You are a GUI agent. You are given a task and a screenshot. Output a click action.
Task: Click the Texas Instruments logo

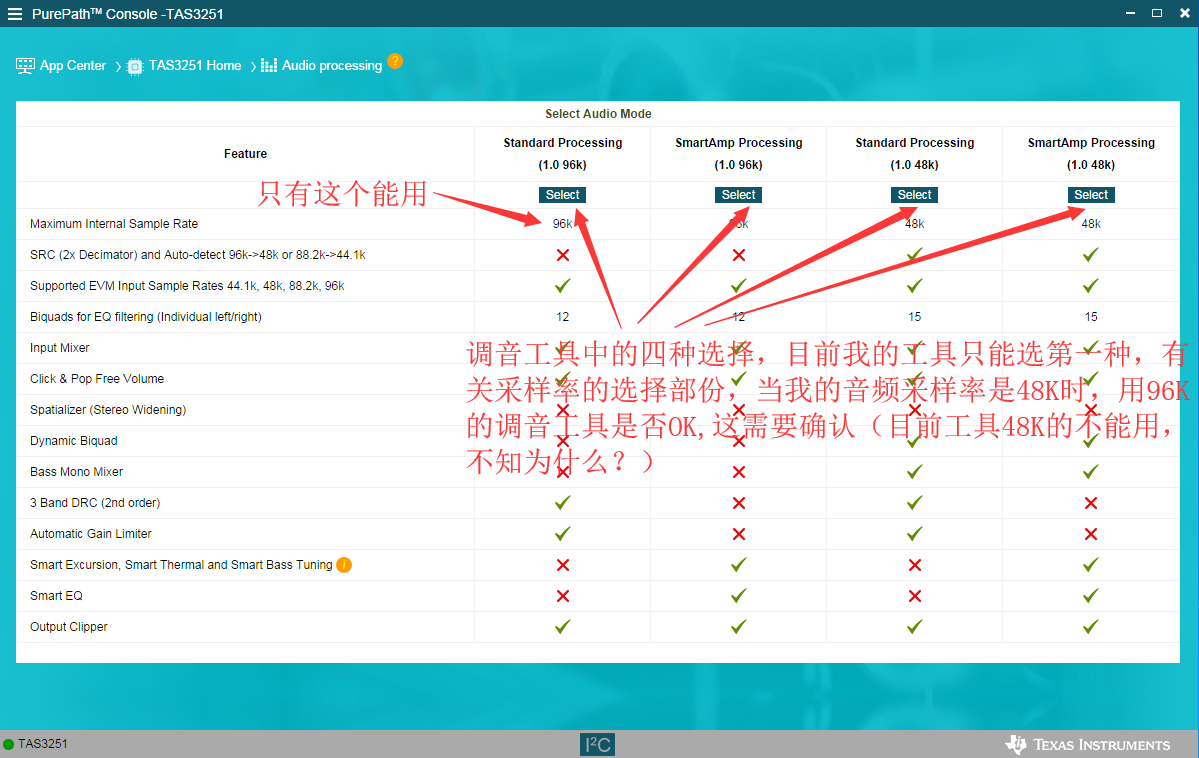pos(1087,744)
